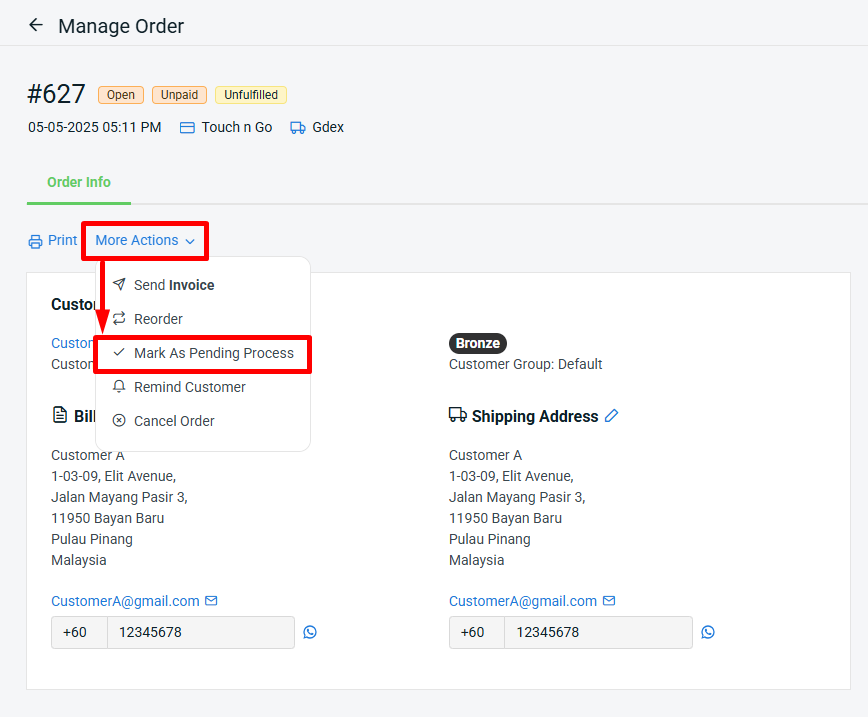Click the Print link with printer icon

53,241
